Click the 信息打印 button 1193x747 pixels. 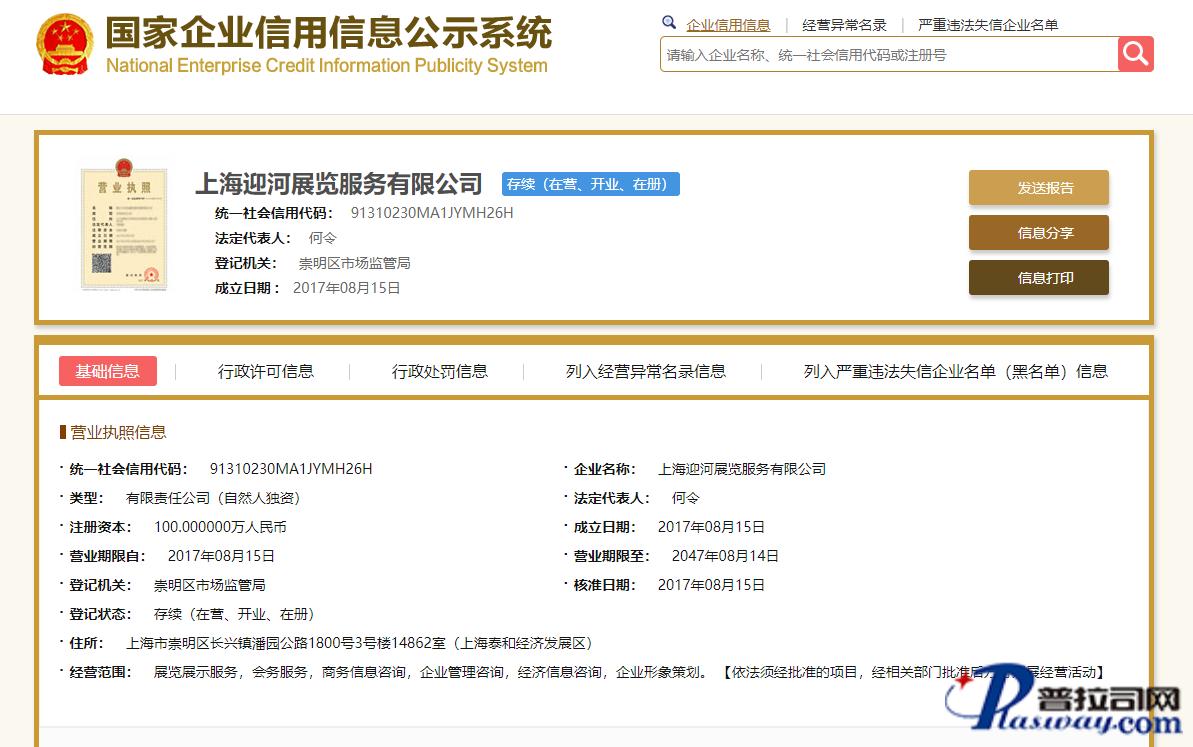pyautogui.click(x=1038, y=278)
